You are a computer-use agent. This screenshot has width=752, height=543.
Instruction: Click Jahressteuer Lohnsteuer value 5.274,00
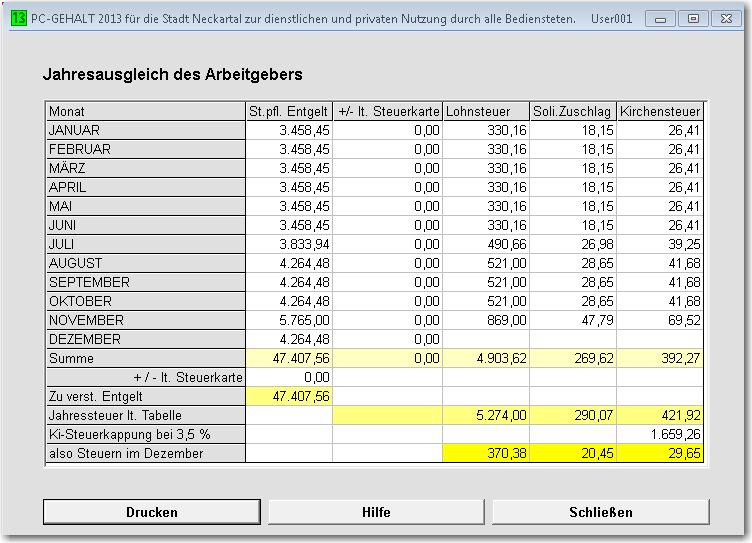(x=486, y=415)
